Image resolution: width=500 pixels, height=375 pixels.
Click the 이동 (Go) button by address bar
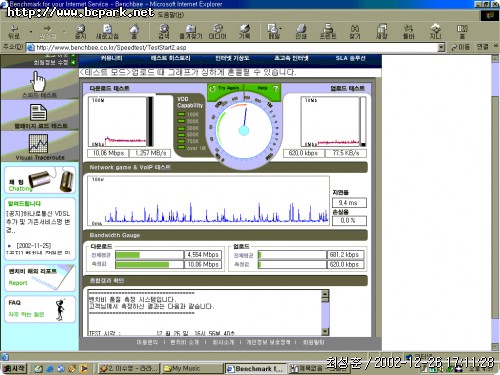460,47
